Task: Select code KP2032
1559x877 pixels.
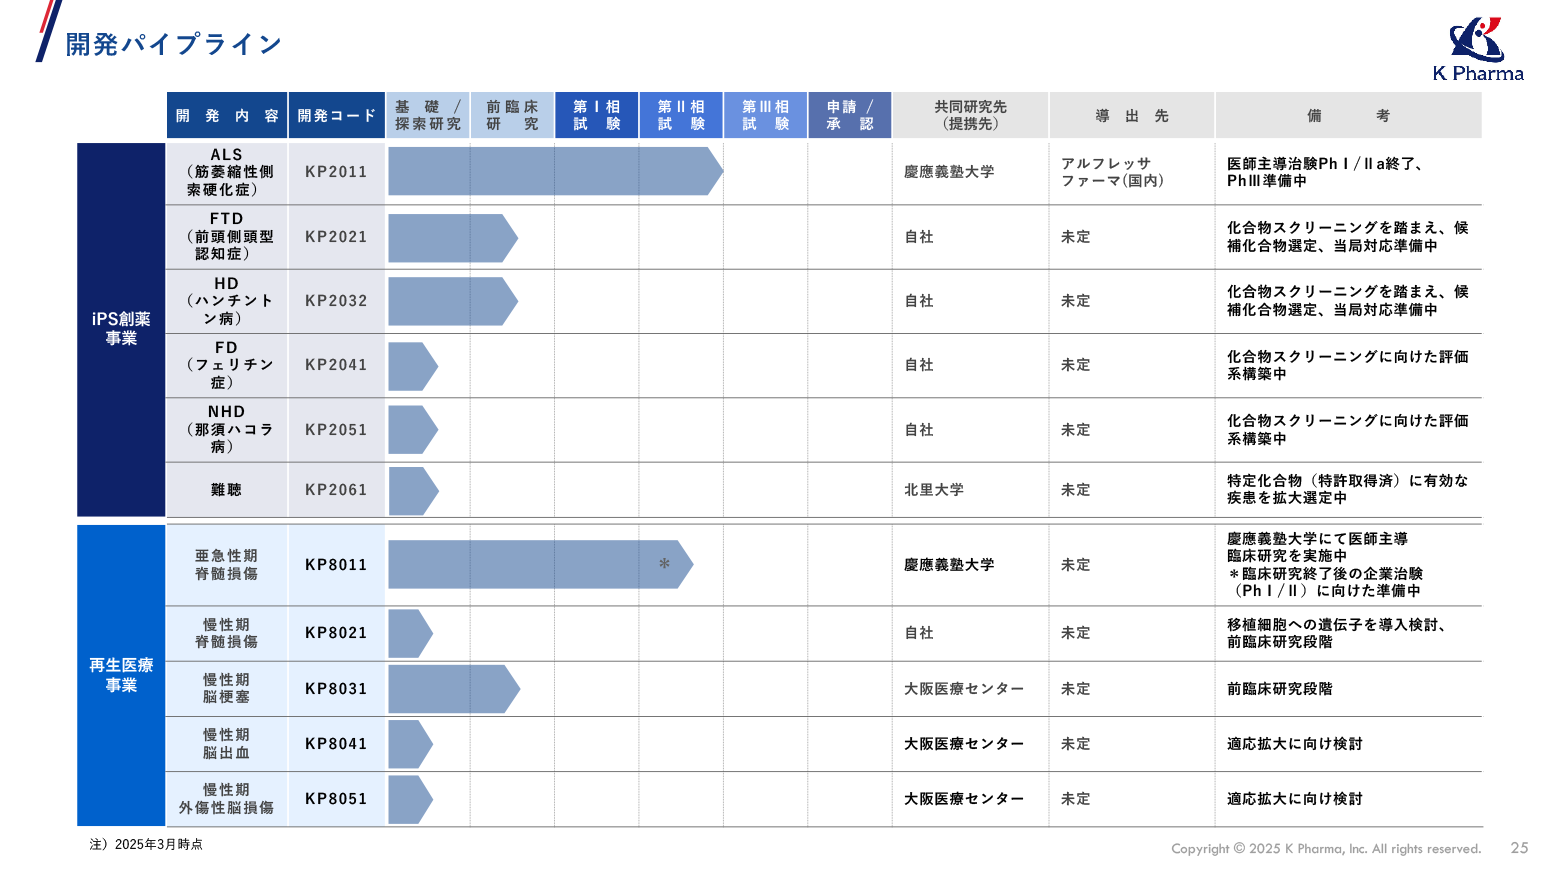Action: [336, 301]
